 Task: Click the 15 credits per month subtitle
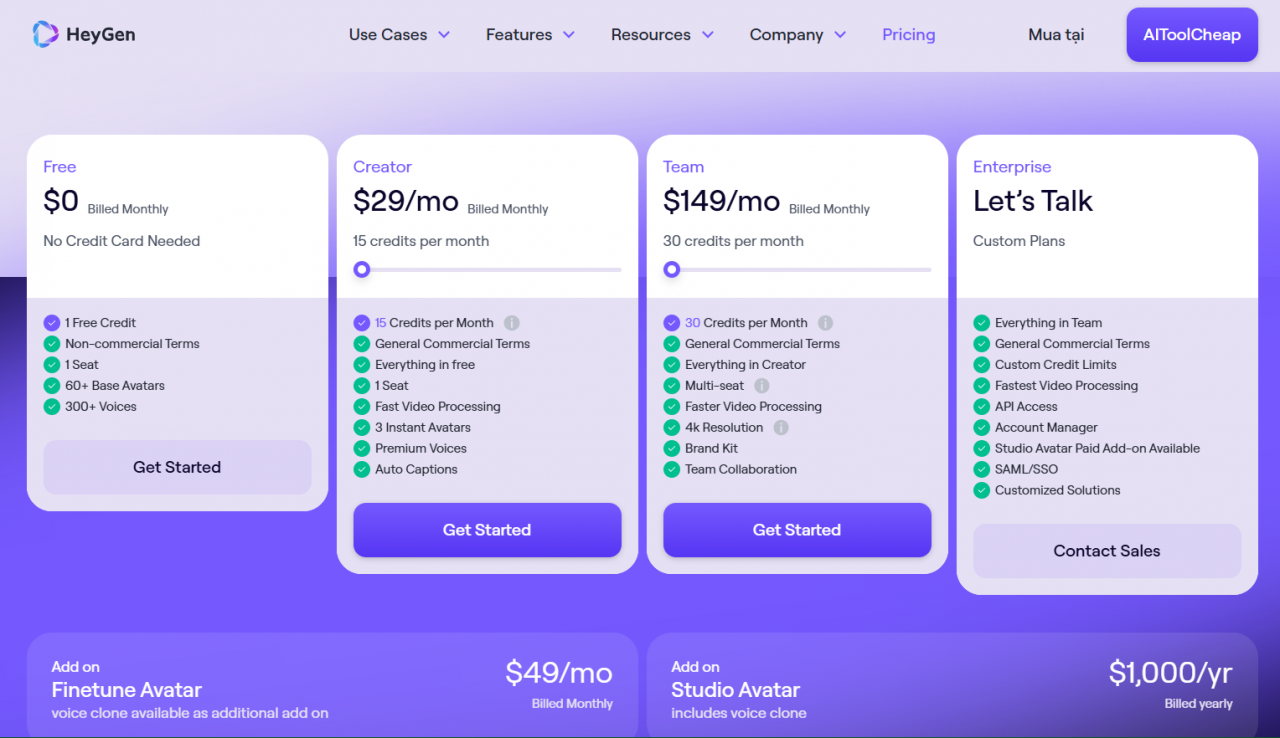pos(421,241)
